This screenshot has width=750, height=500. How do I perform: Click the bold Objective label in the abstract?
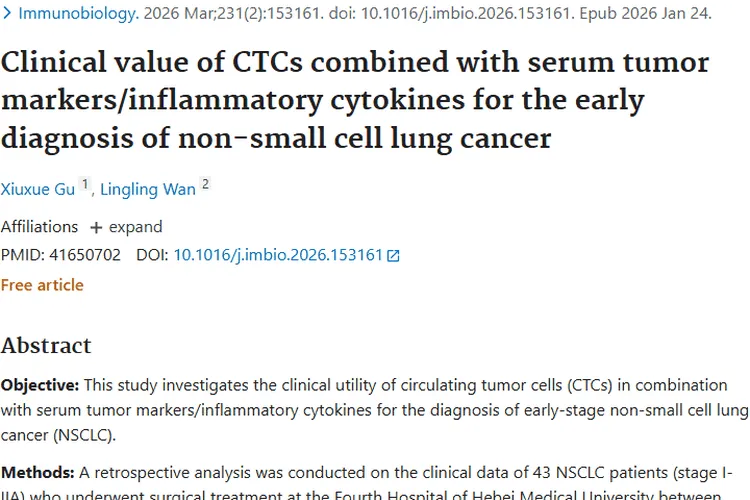tap(40, 385)
